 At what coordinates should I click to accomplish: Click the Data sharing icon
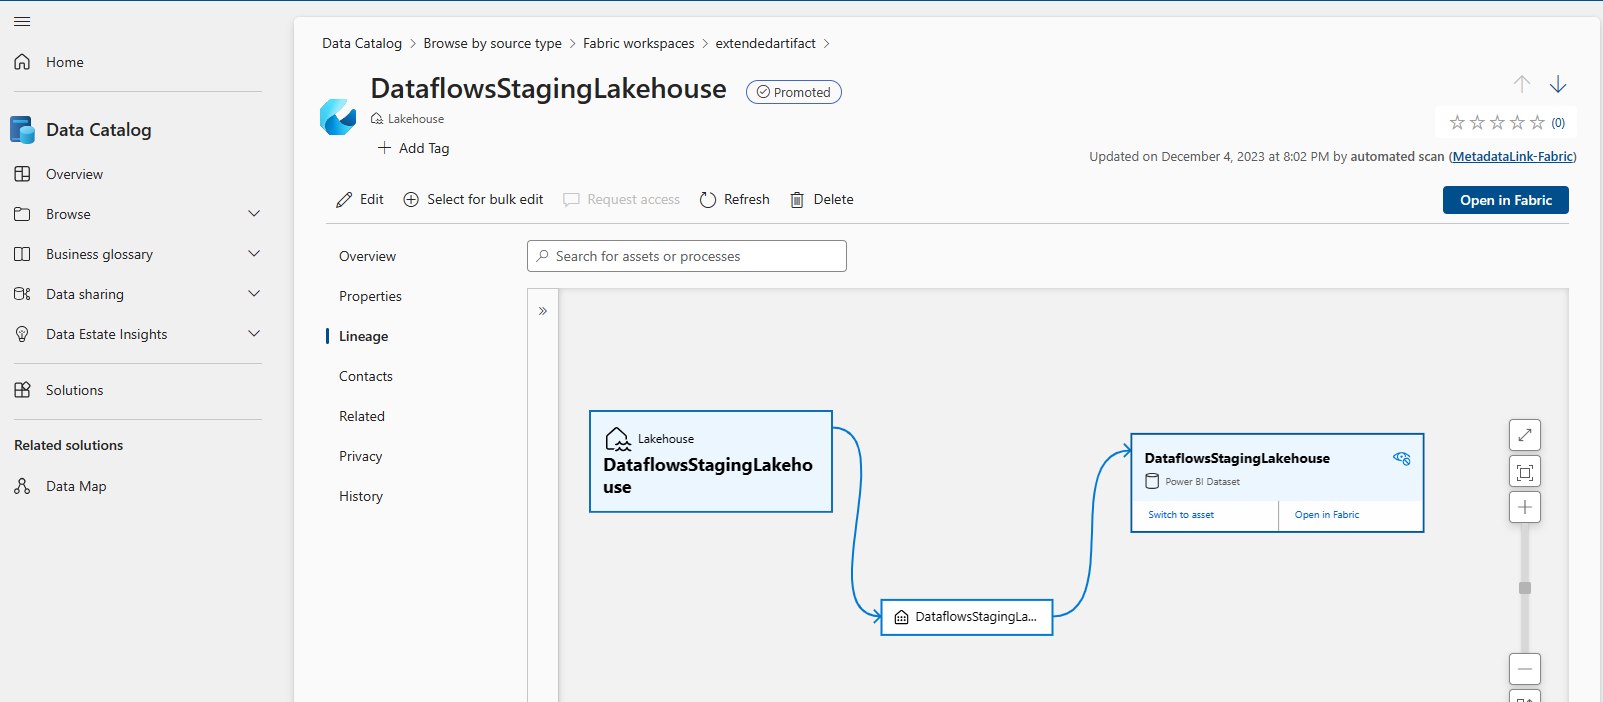22,294
